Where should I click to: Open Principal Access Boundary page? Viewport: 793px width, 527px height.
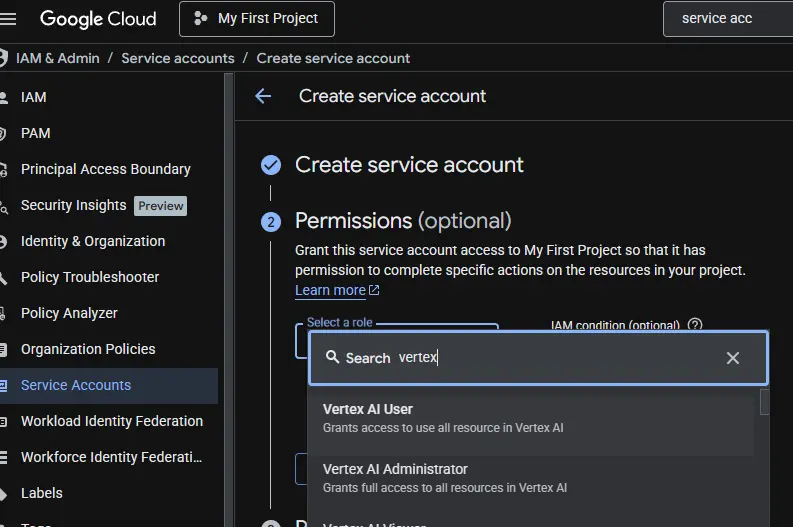tap(106, 169)
